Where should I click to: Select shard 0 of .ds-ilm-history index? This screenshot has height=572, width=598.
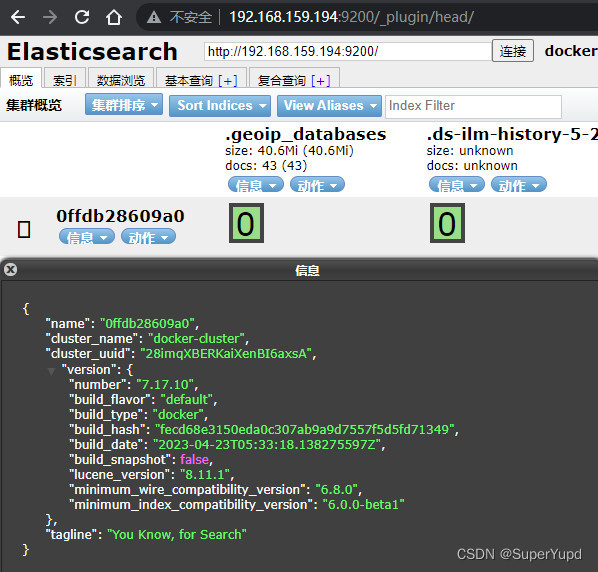tap(447, 223)
